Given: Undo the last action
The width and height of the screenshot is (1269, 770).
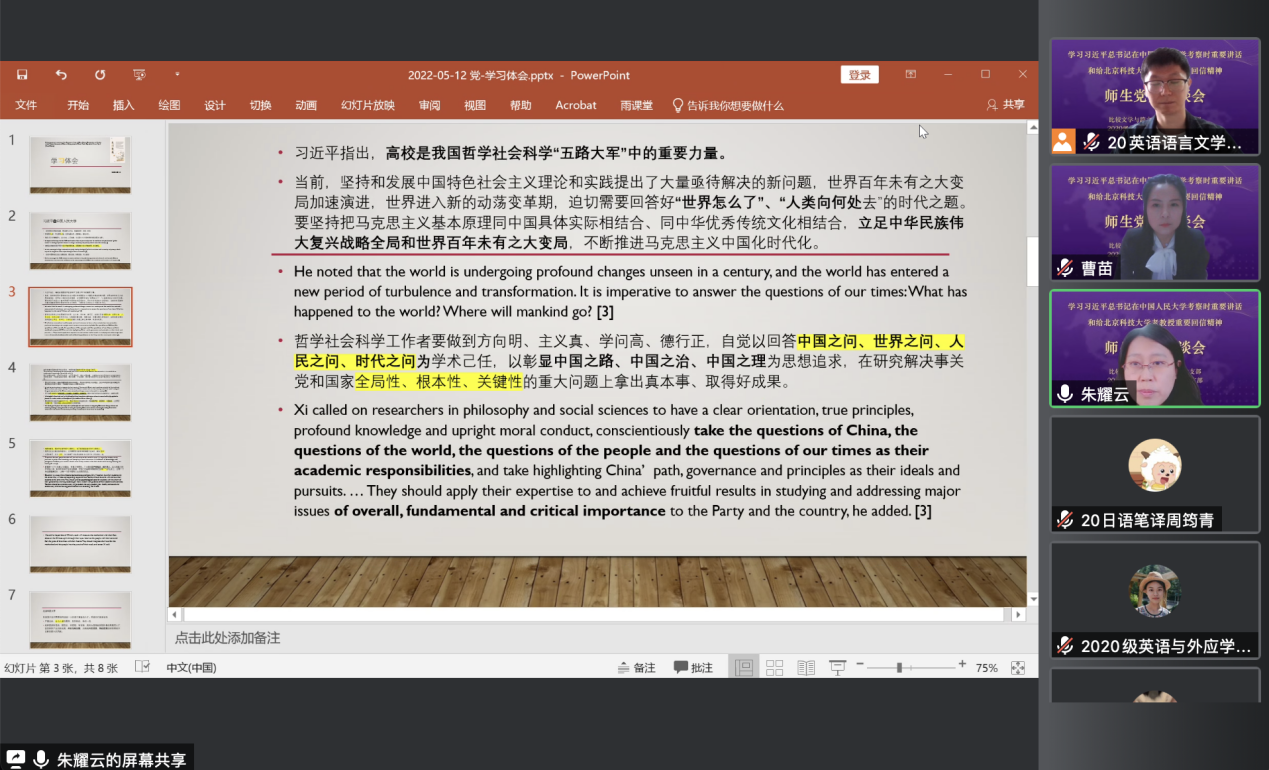Looking at the screenshot, I should [61, 75].
